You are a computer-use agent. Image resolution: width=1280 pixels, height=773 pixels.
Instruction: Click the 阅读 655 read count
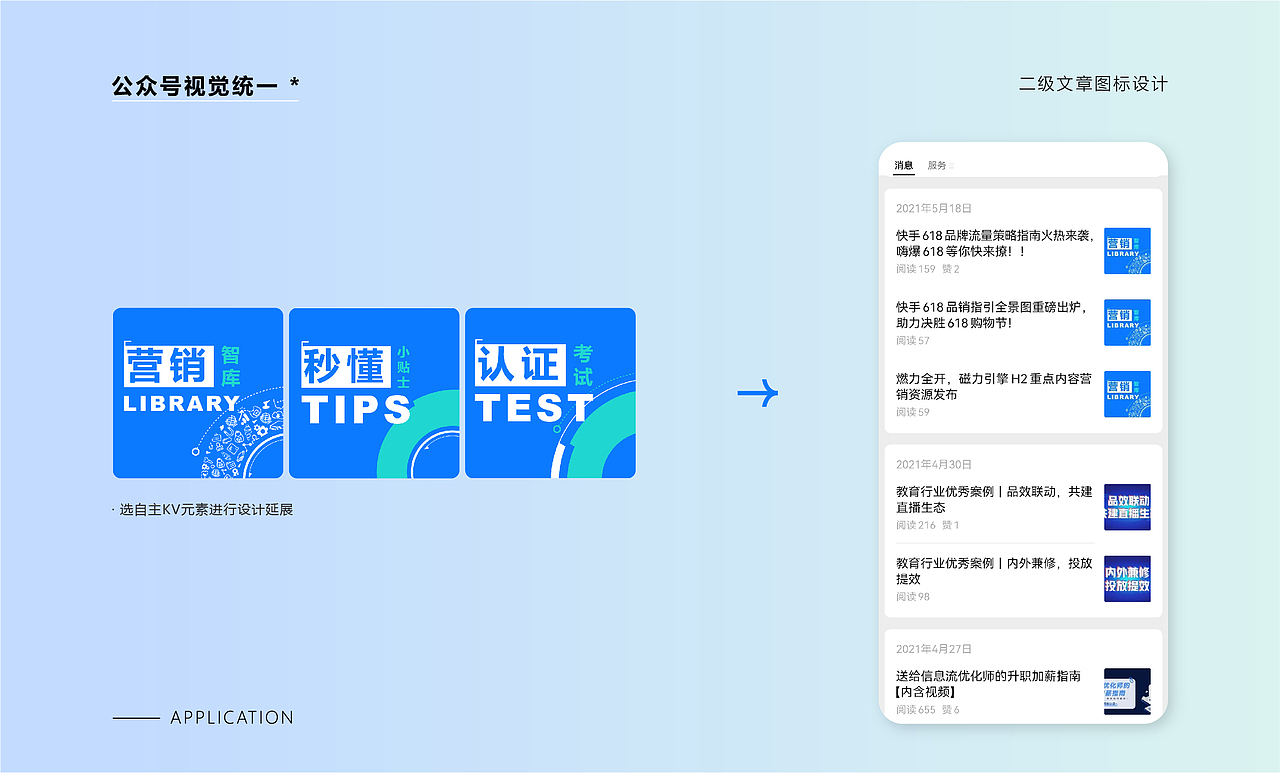tap(916, 710)
